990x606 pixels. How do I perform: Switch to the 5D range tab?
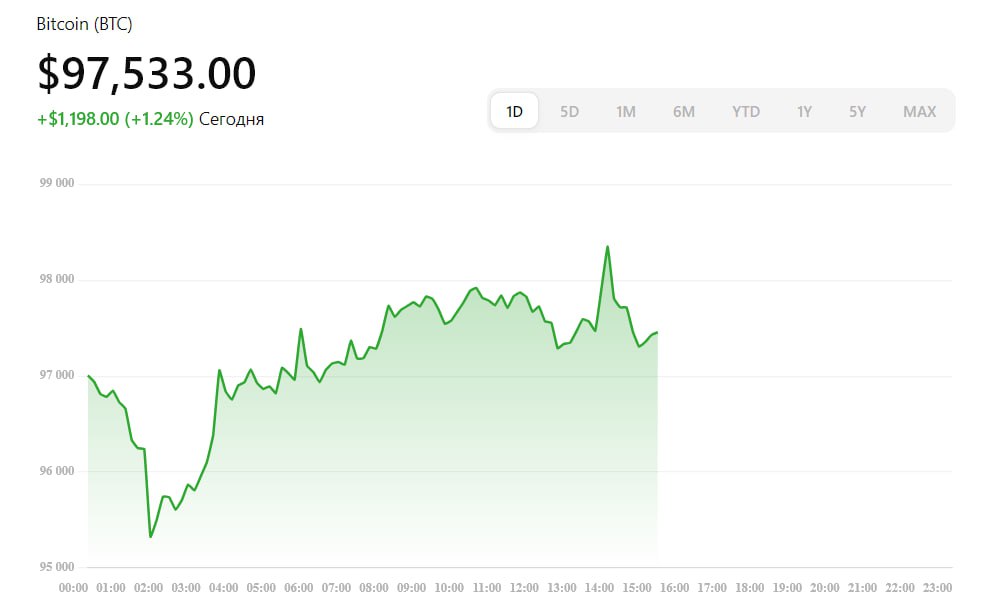[569, 111]
